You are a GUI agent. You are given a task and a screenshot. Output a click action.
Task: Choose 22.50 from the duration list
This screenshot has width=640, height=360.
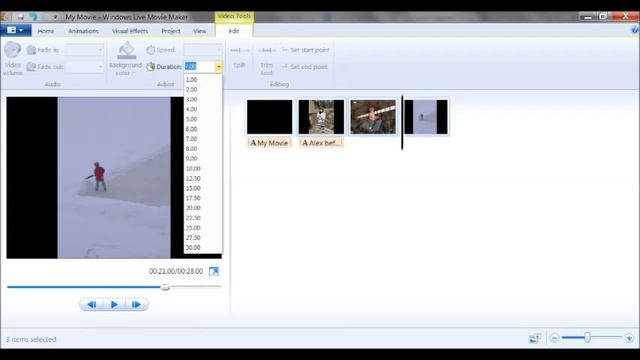pos(203,218)
